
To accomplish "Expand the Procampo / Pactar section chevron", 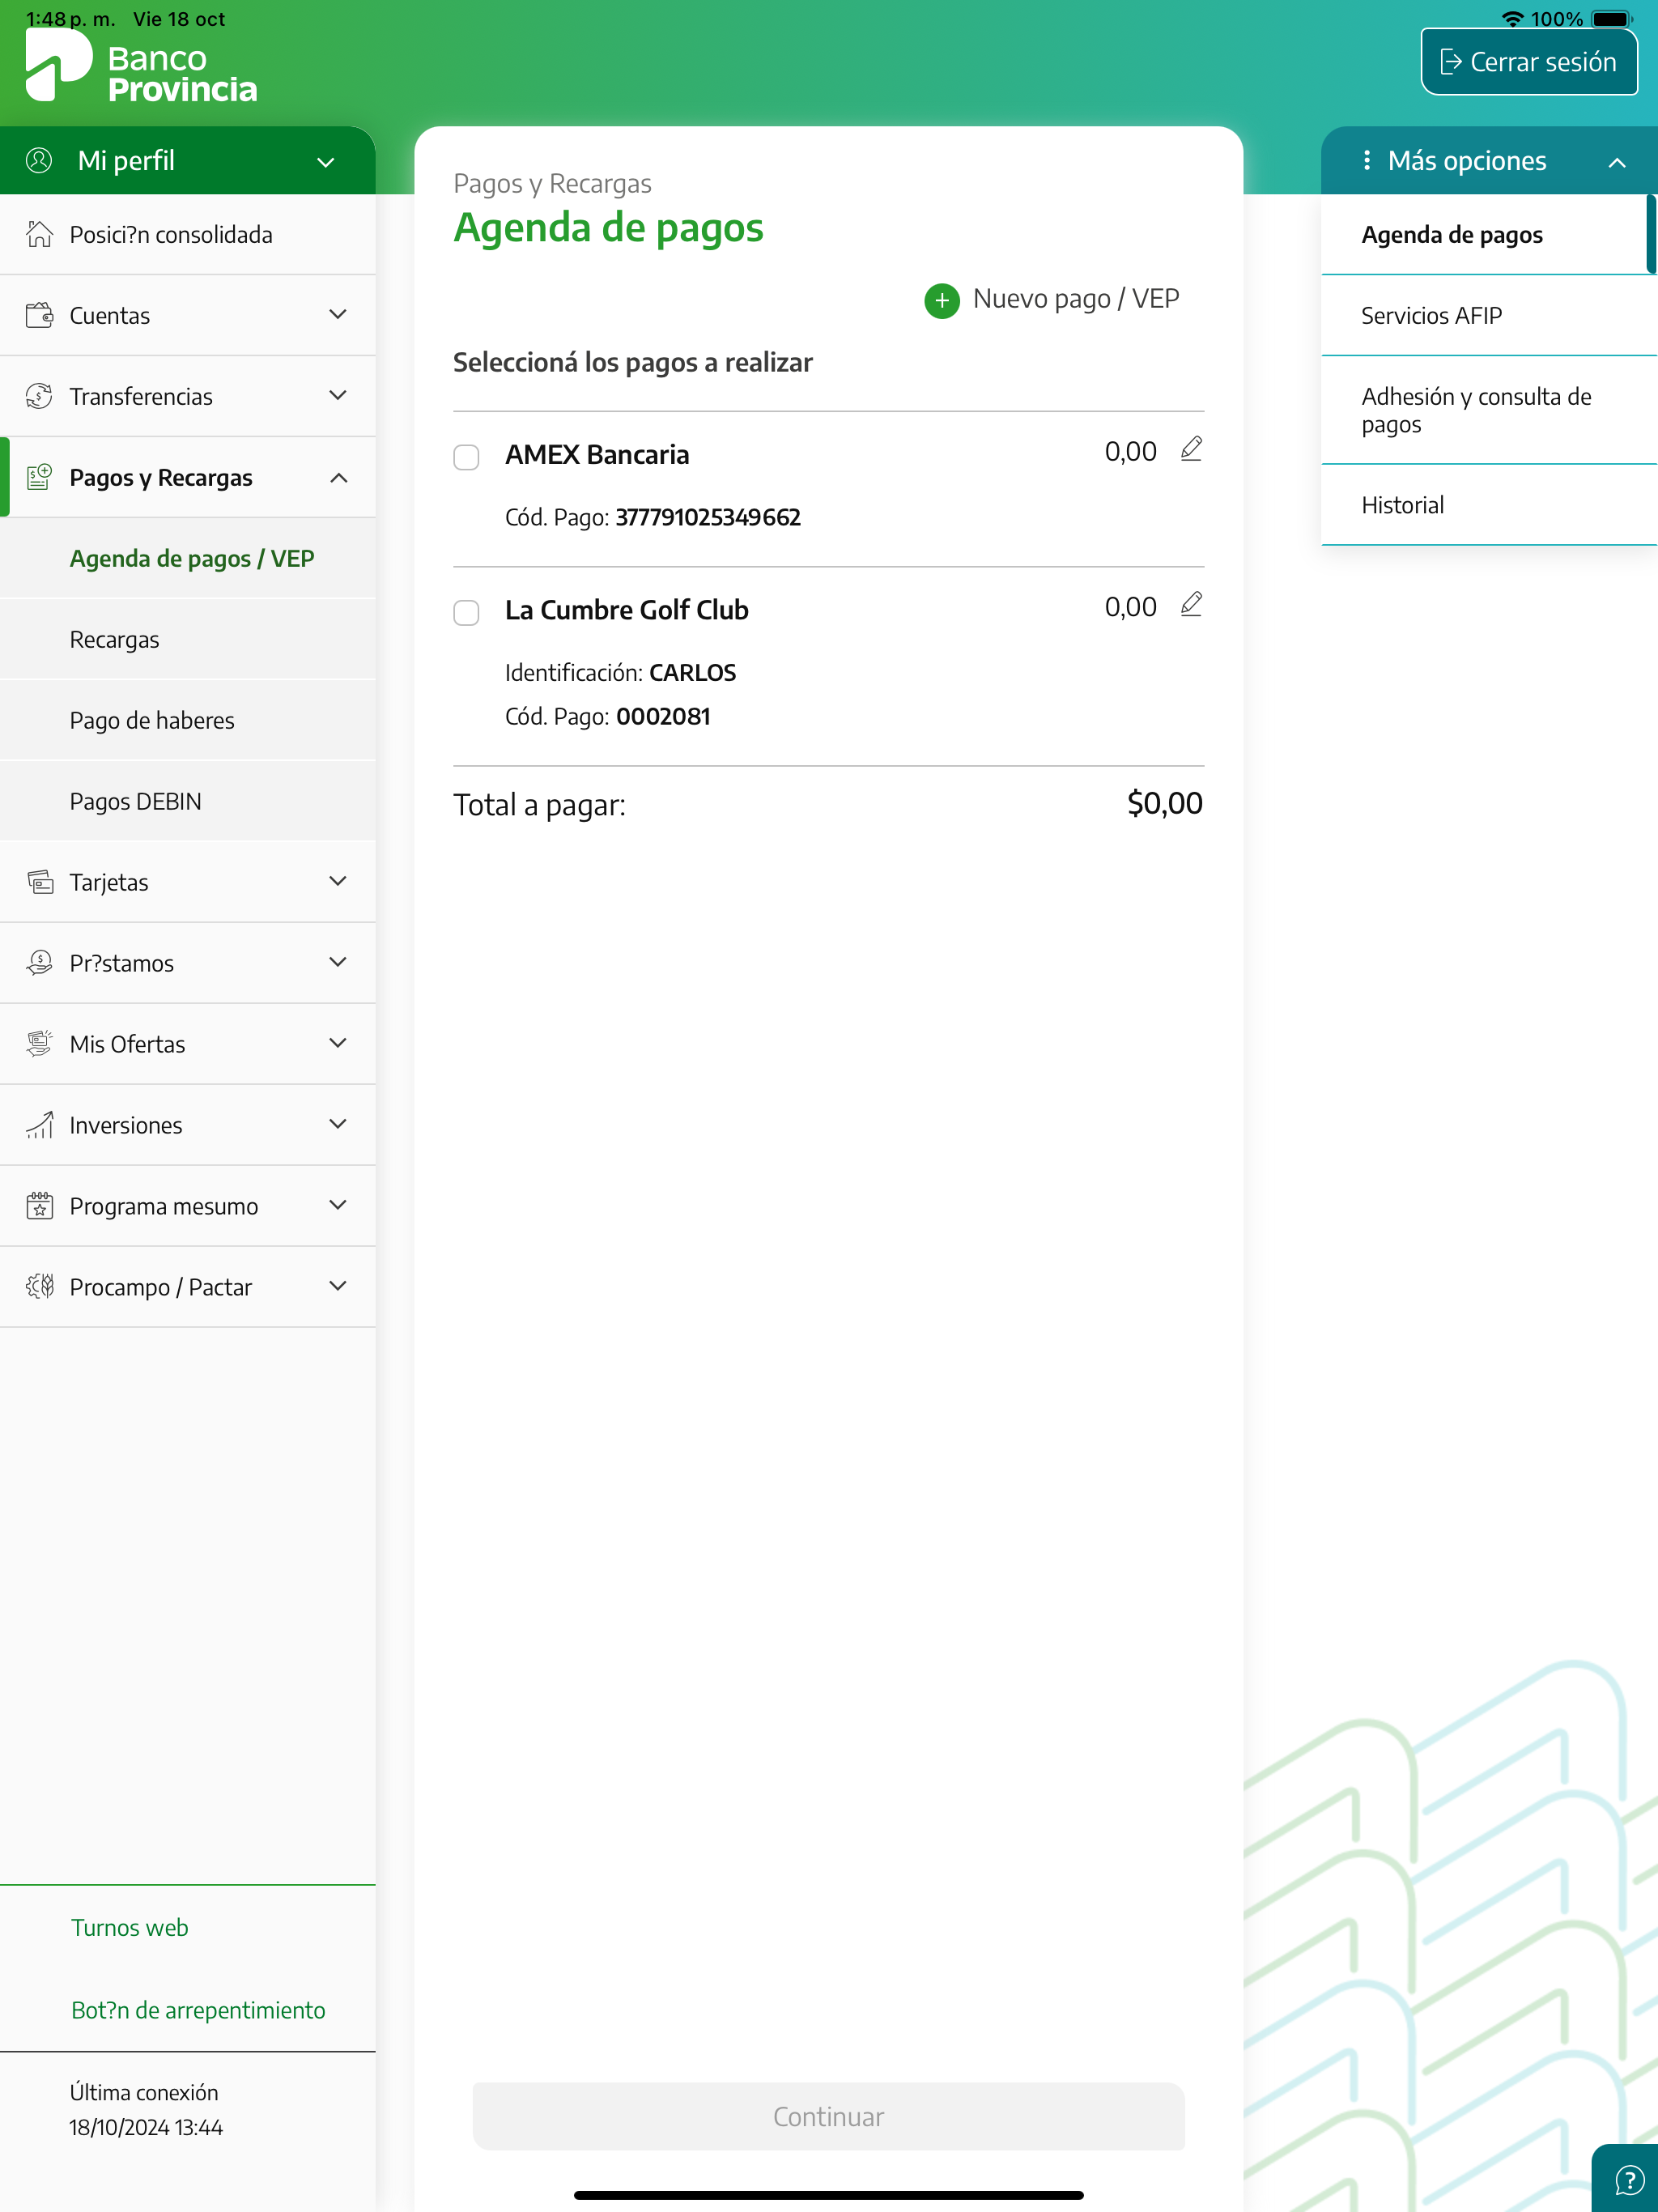I will click(338, 1286).
